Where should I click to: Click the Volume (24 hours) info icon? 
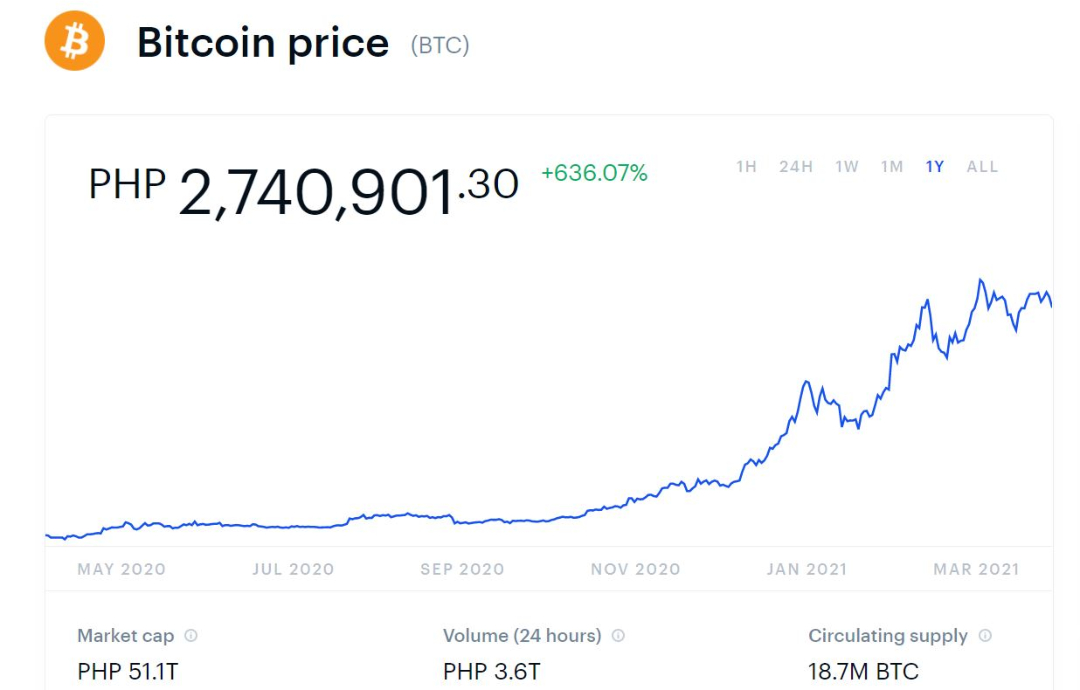(x=618, y=636)
